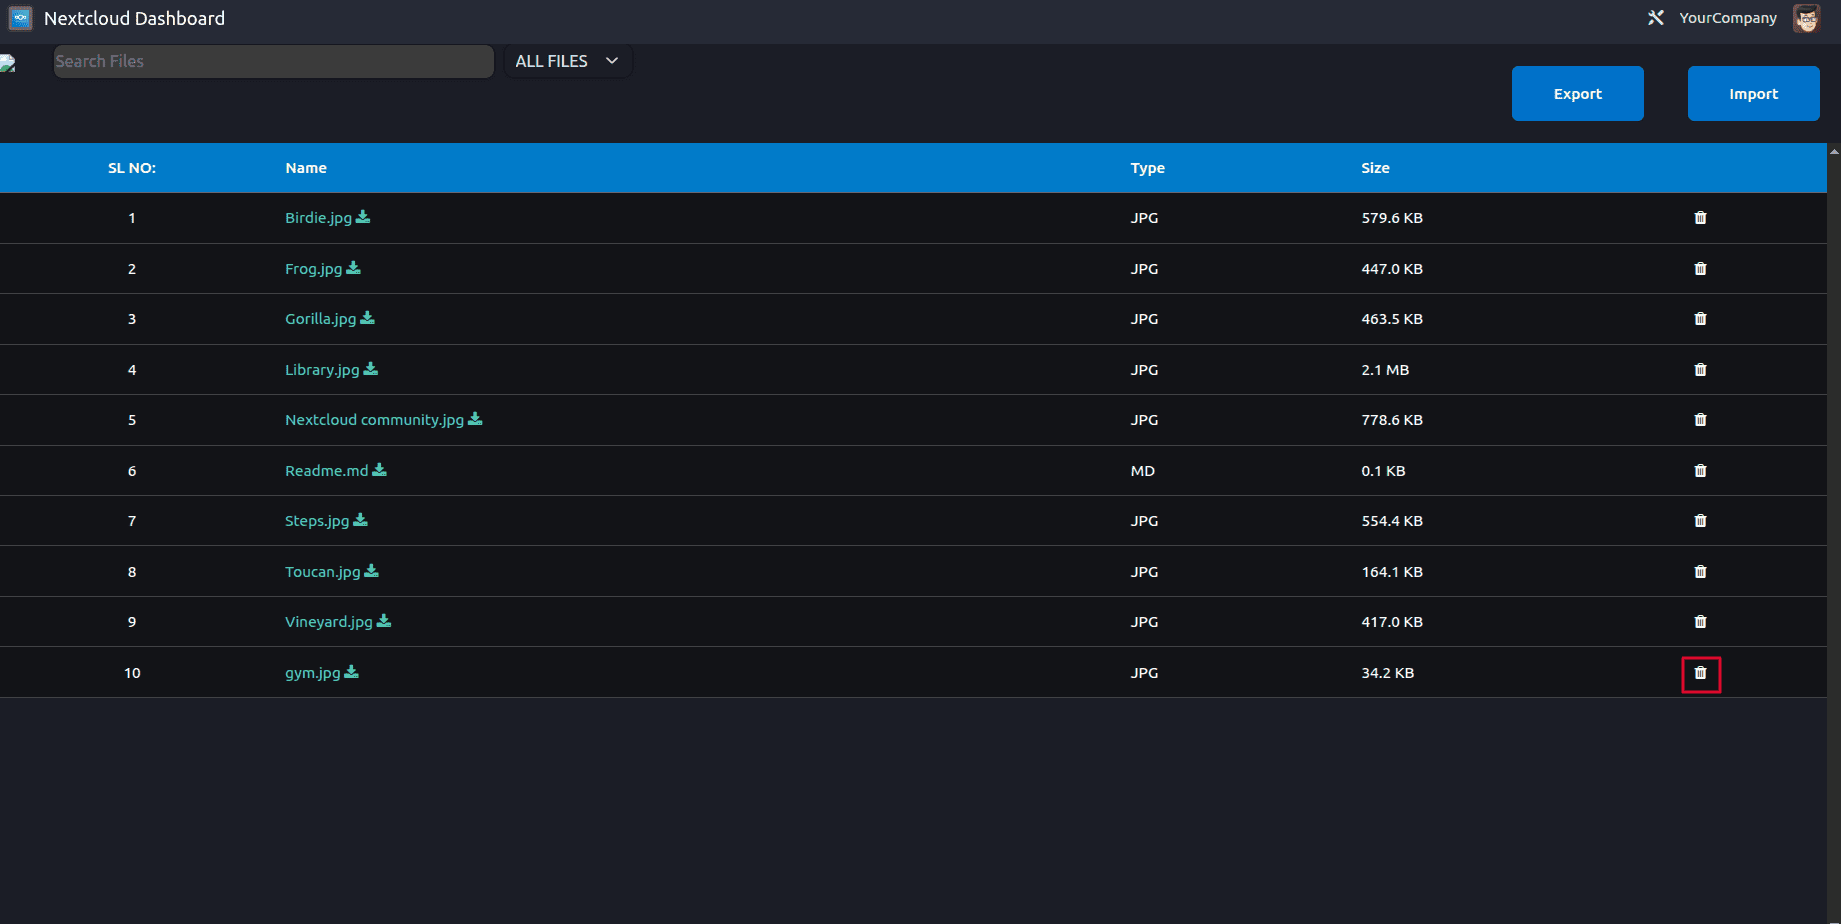Download Steps.jpg via its download icon
This screenshot has height=924, width=1841.
click(361, 520)
